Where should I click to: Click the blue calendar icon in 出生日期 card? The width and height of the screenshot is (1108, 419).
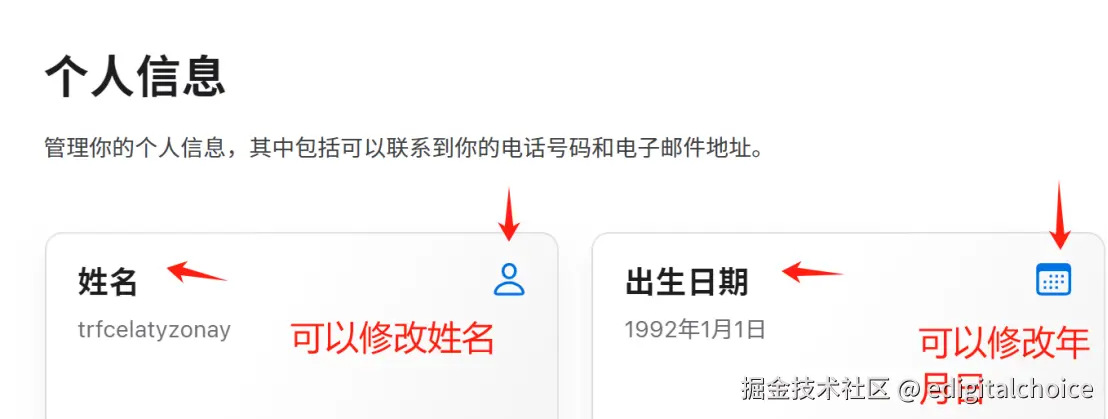(1054, 279)
